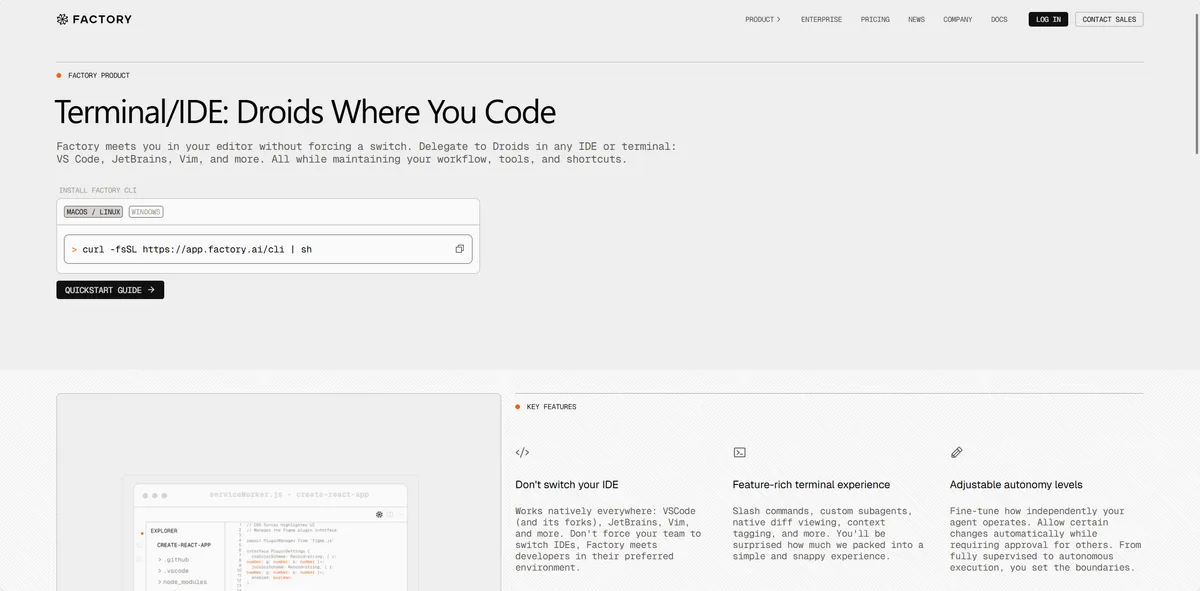Select the MACOS / LINUX install option
1200x591 pixels.
[92, 211]
